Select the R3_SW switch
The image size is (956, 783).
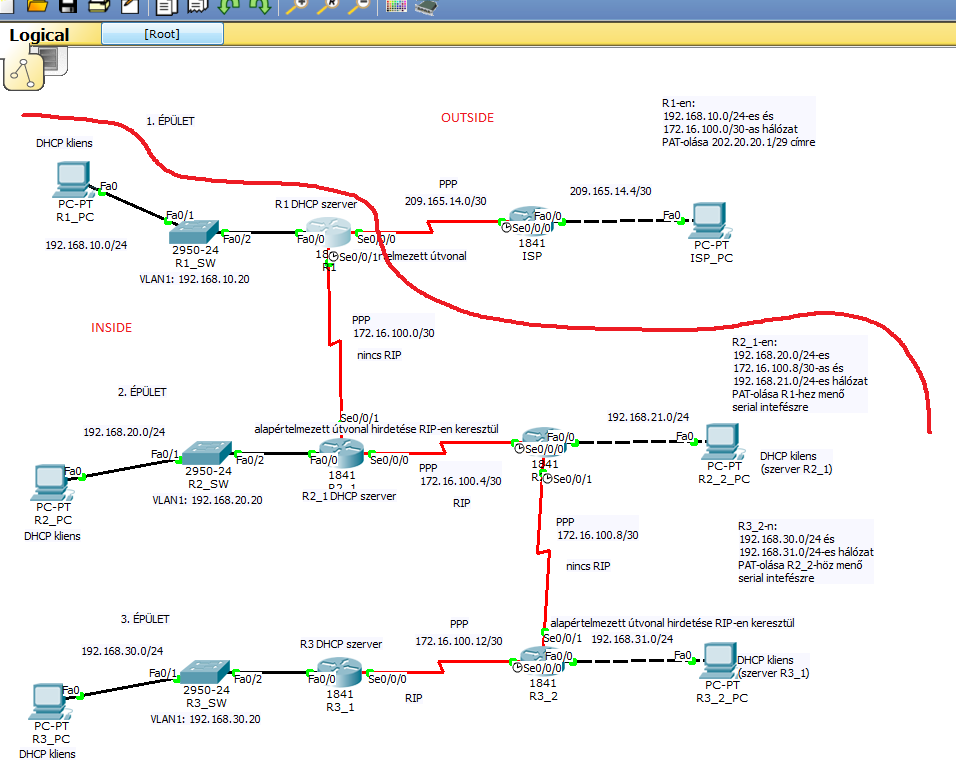coord(205,672)
